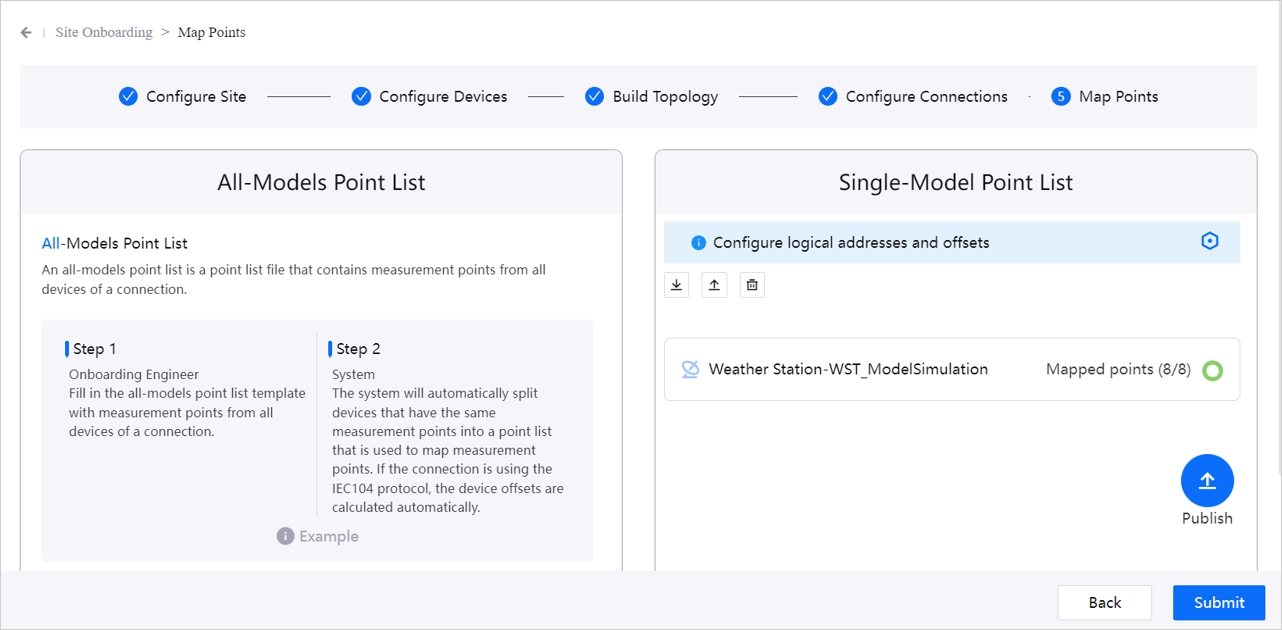Click the download icon in Single-Model toolbar
1282x630 pixels.
click(677, 285)
